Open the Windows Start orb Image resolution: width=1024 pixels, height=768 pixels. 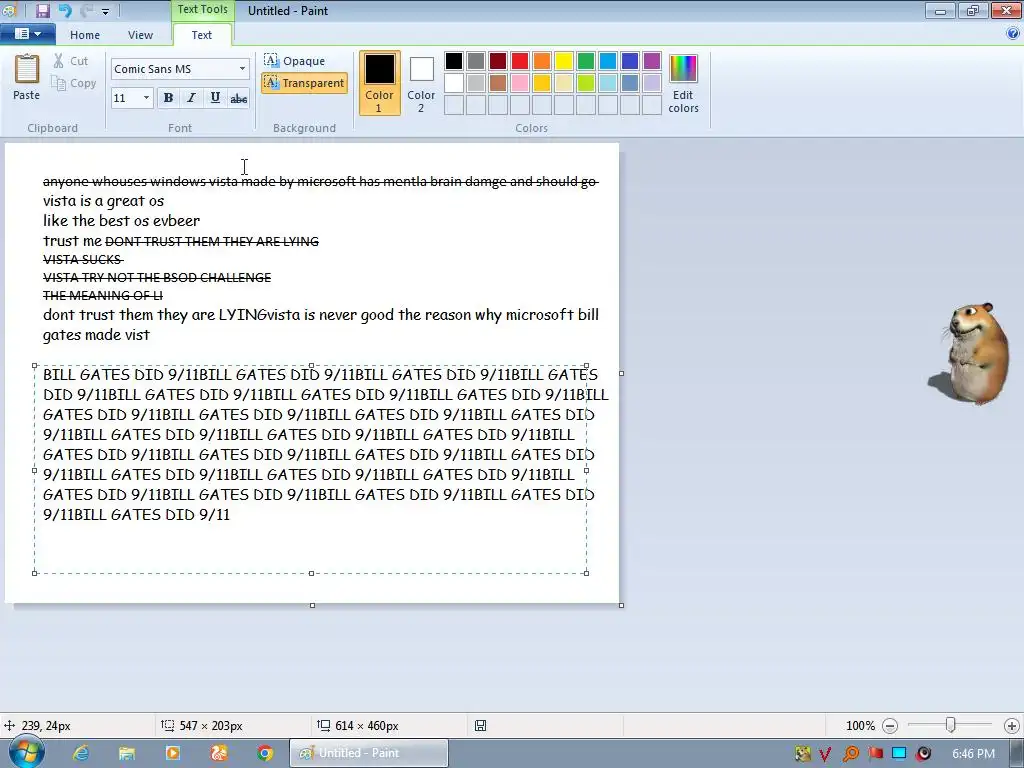pyautogui.click(x=26, y=752)
